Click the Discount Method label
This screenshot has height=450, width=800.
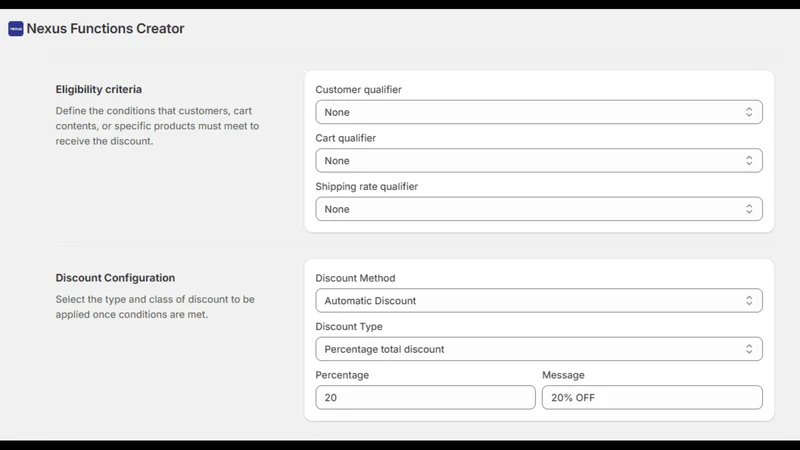(355, 278)
